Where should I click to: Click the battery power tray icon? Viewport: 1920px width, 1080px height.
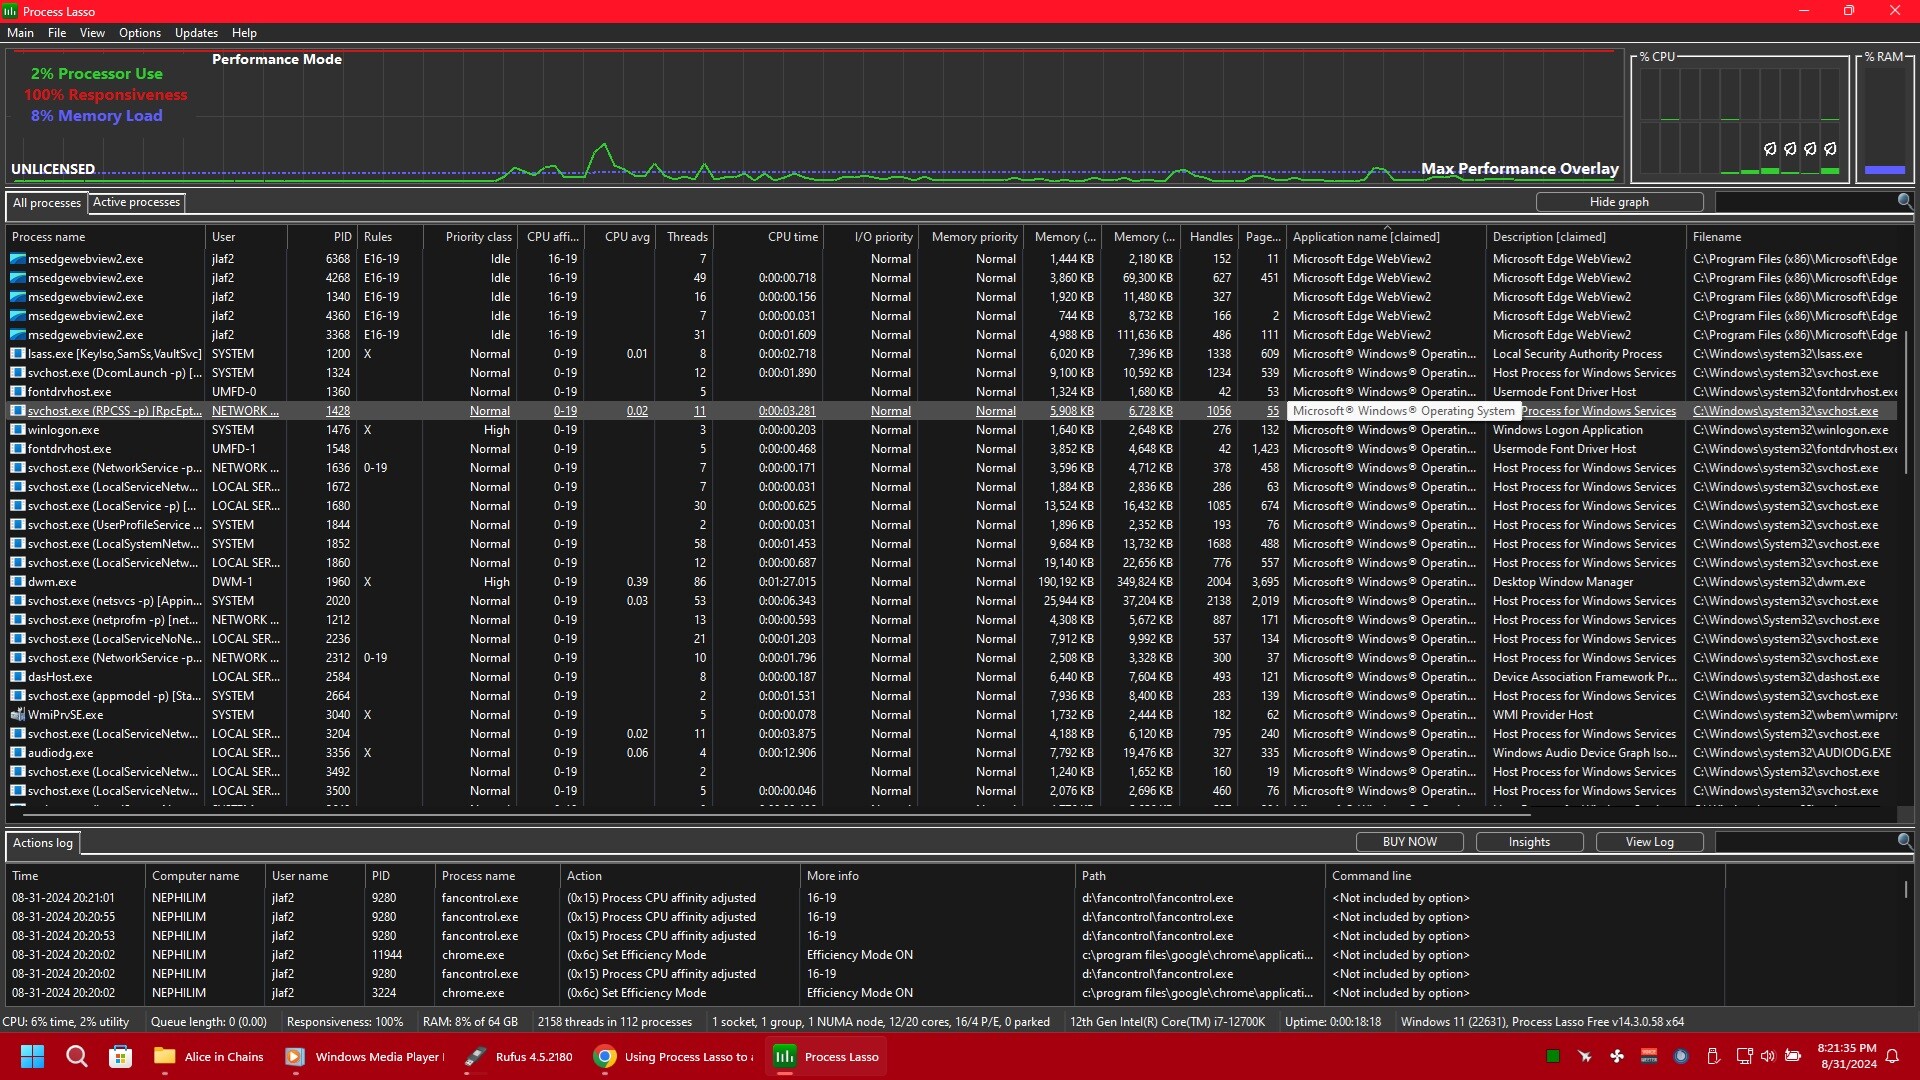[1793, 1057]
